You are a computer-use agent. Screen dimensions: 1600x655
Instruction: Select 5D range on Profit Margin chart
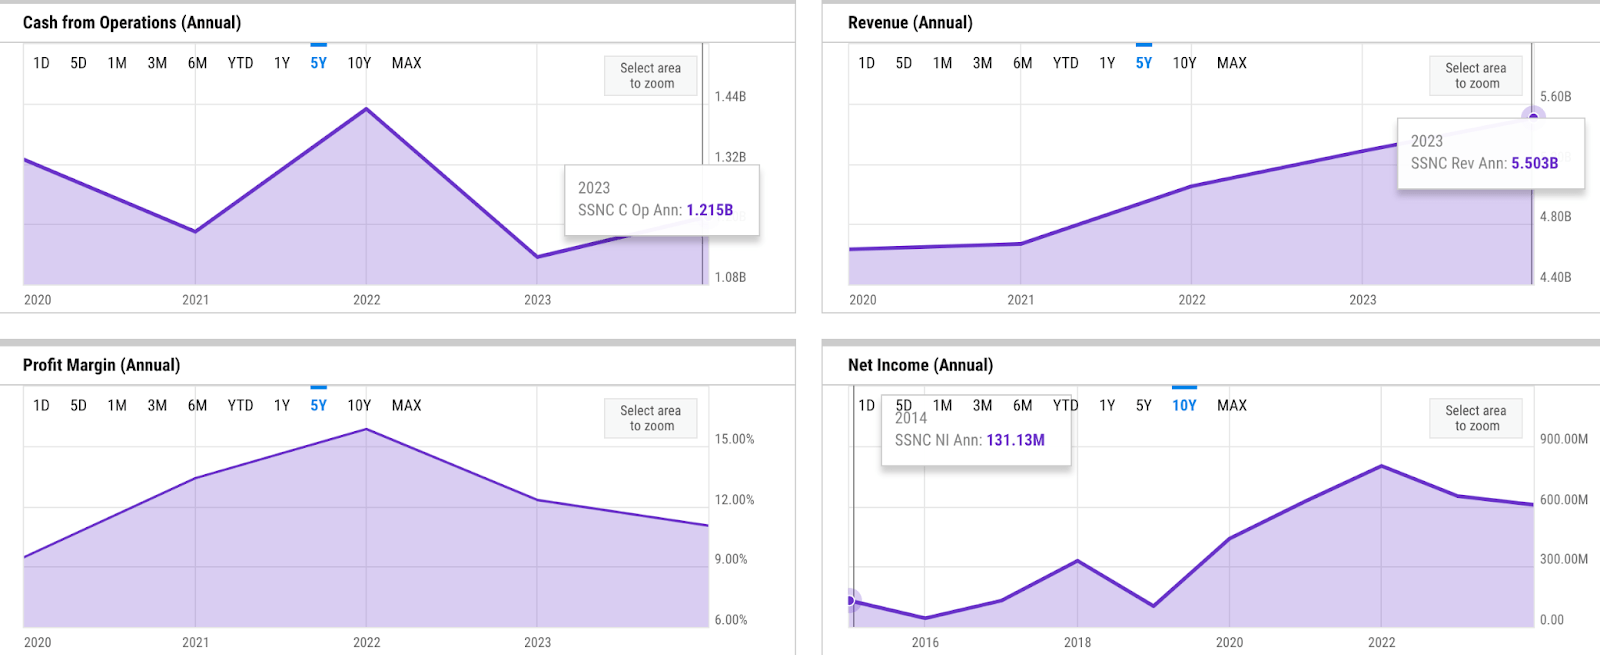(x=78, y=406)
